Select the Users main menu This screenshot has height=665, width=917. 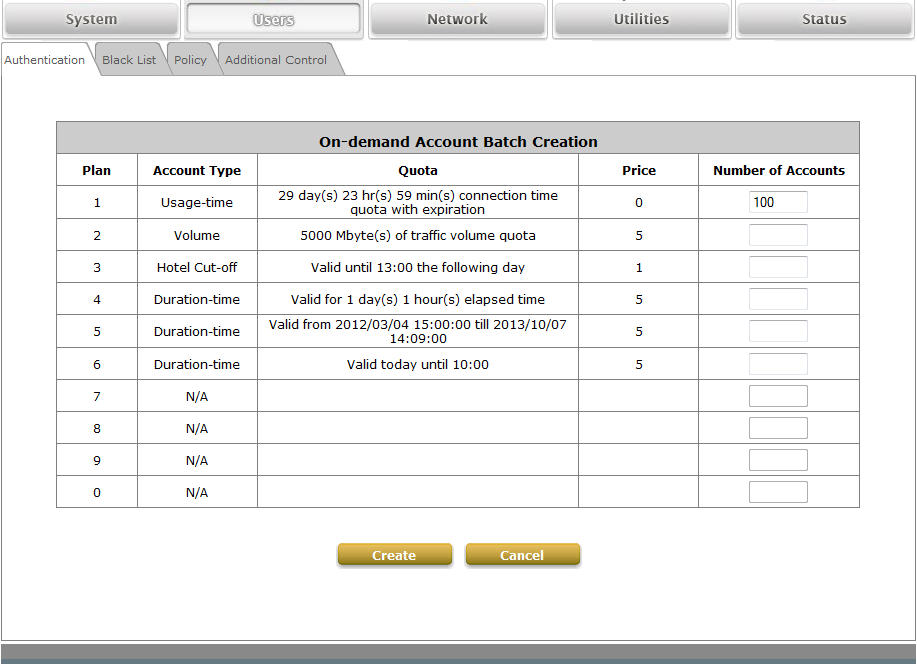[273, 19]
